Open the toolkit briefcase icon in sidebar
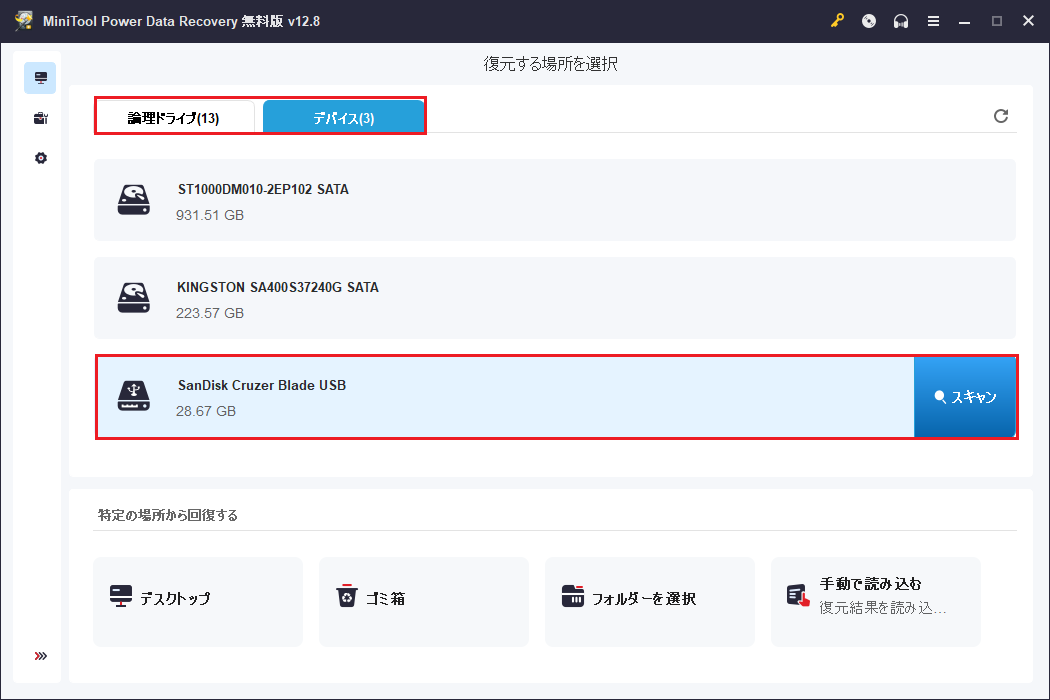This screenshot has height=700, width=1050. (x=39, y=117)
